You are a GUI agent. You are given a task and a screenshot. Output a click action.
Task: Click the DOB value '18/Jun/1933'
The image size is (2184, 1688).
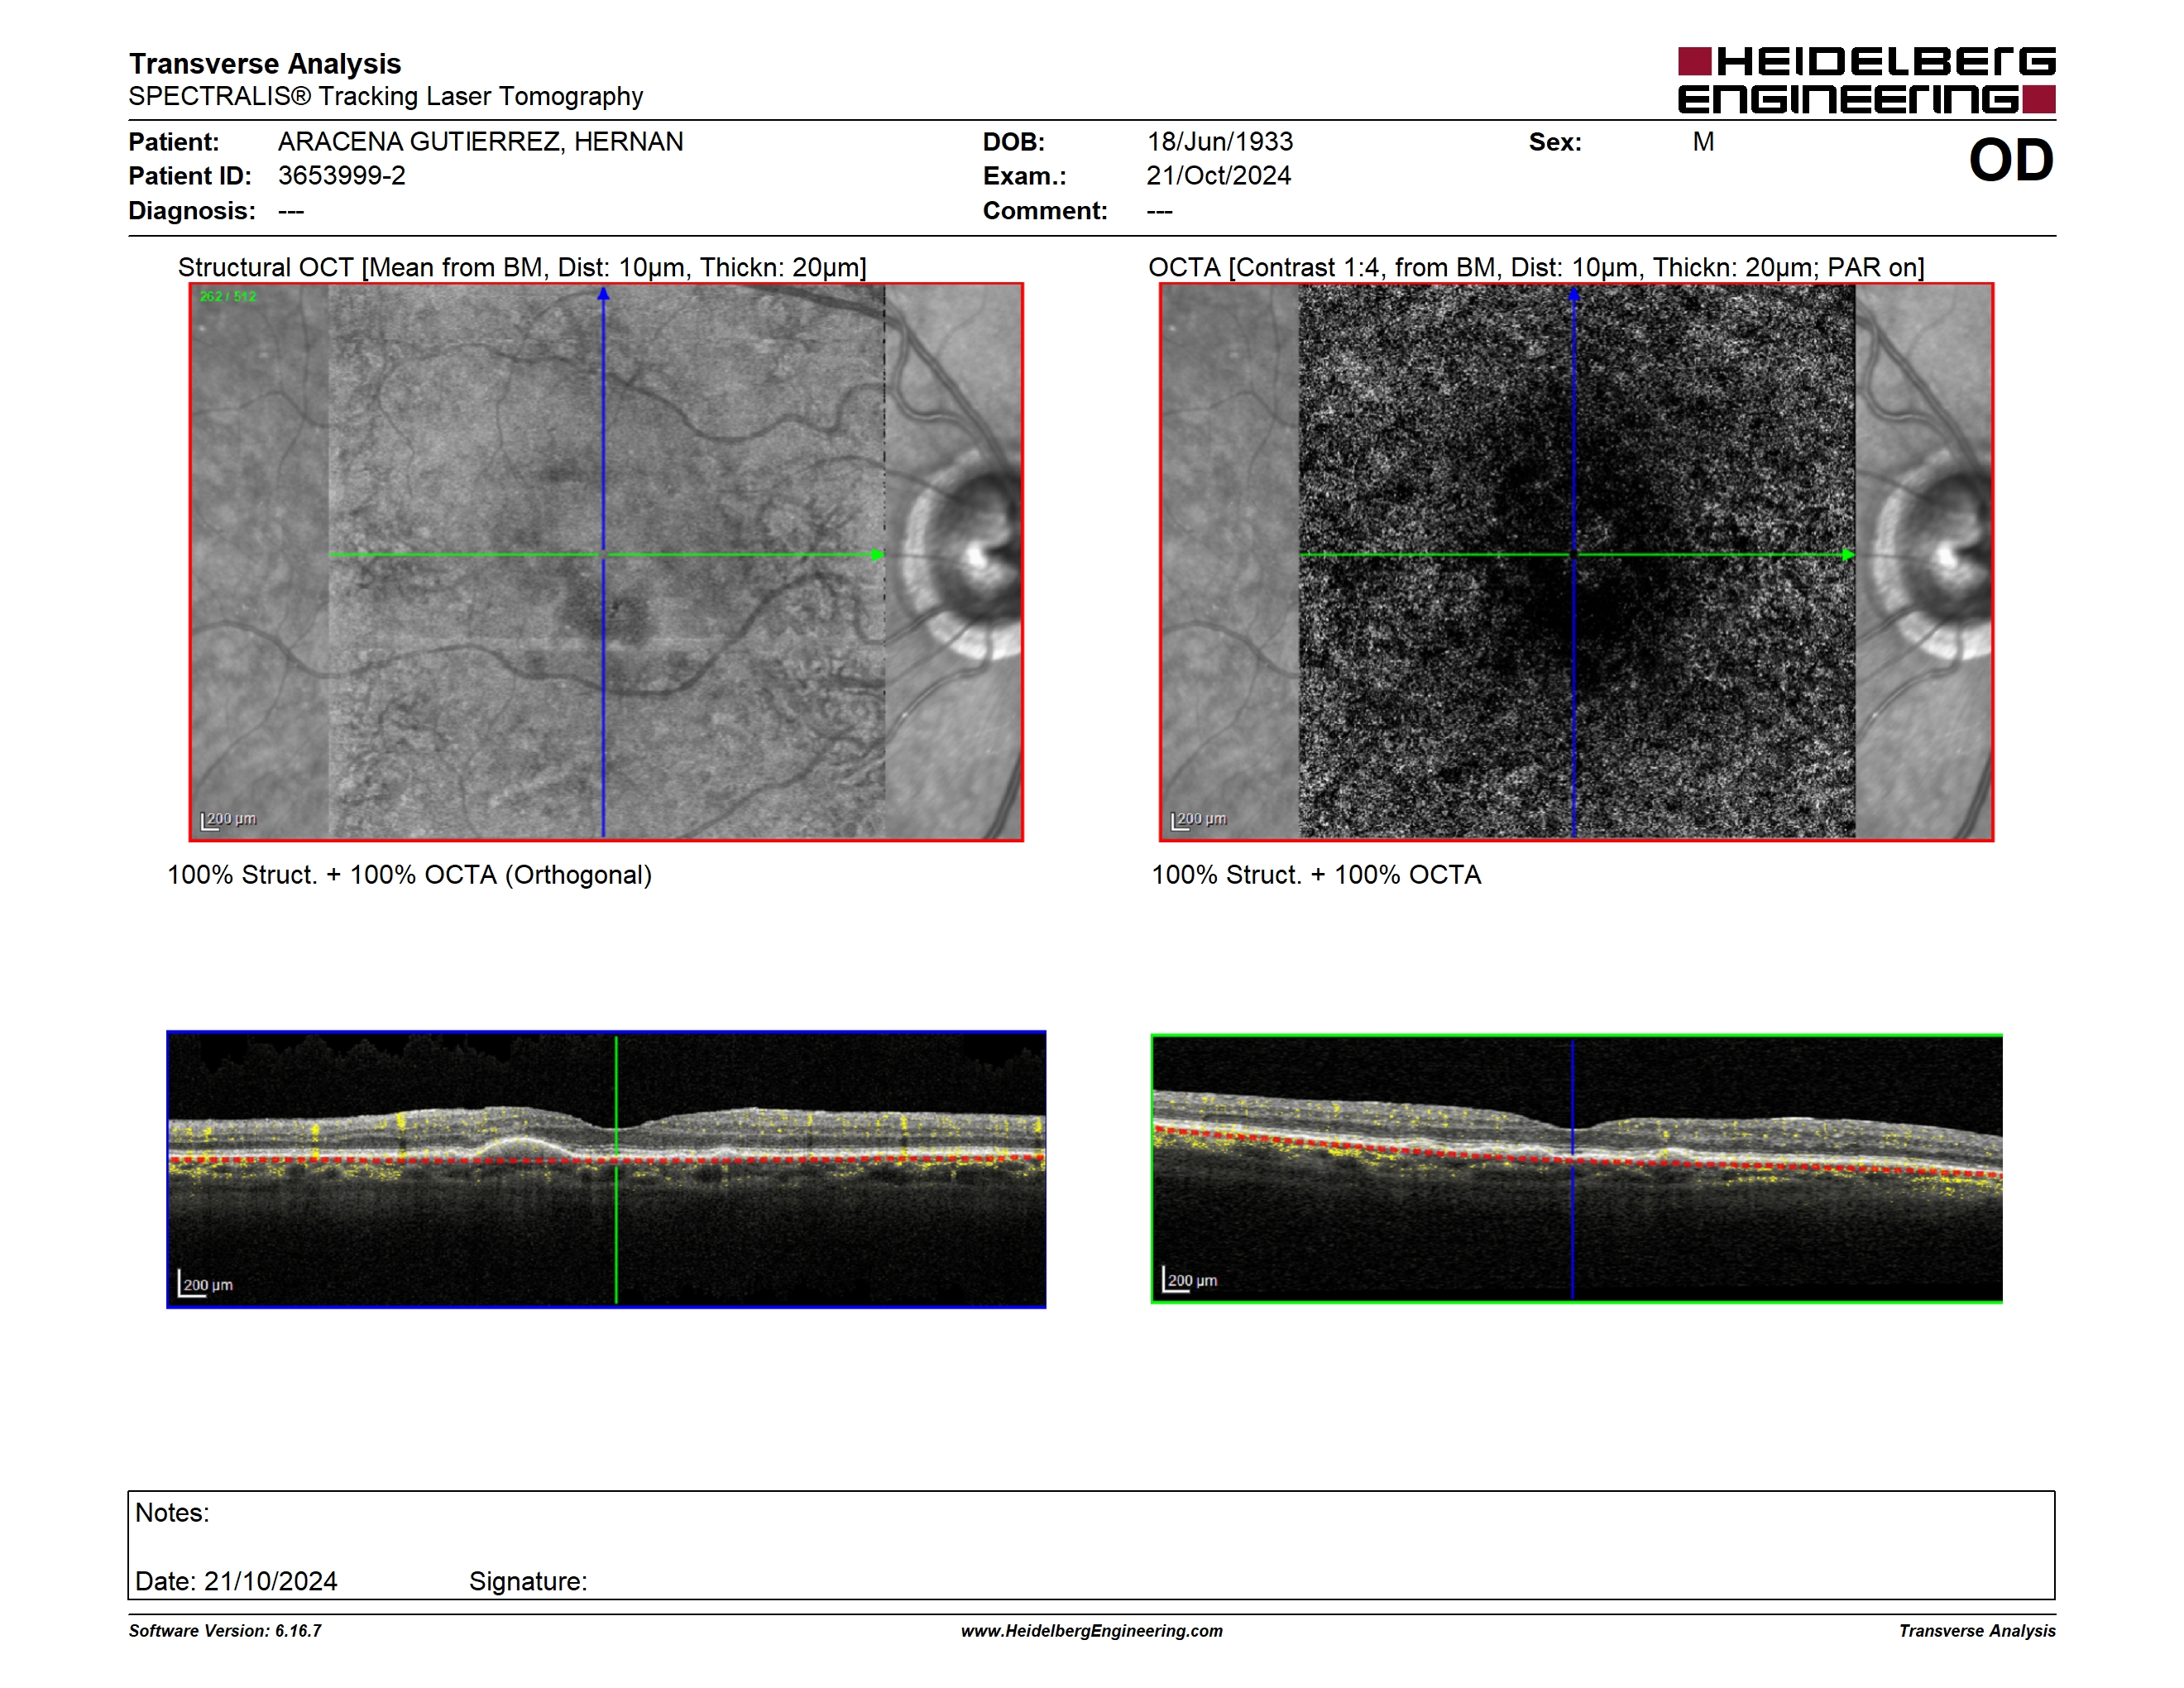tap(1220, 142)
